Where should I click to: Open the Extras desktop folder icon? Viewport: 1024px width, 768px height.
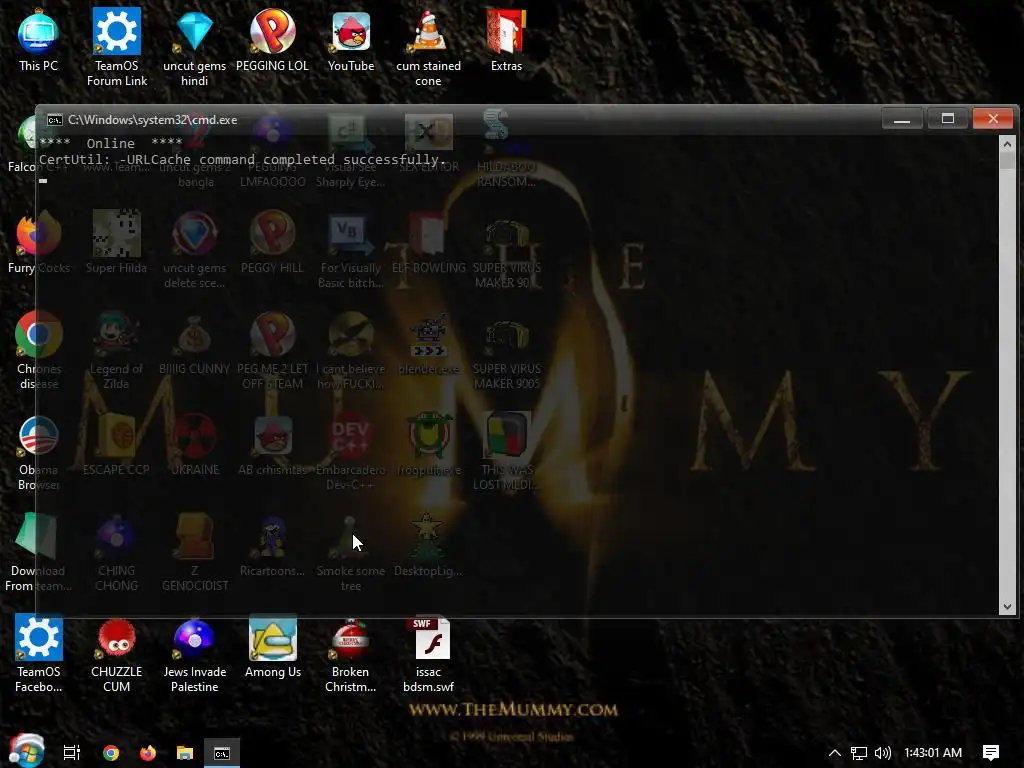[506, 40]
